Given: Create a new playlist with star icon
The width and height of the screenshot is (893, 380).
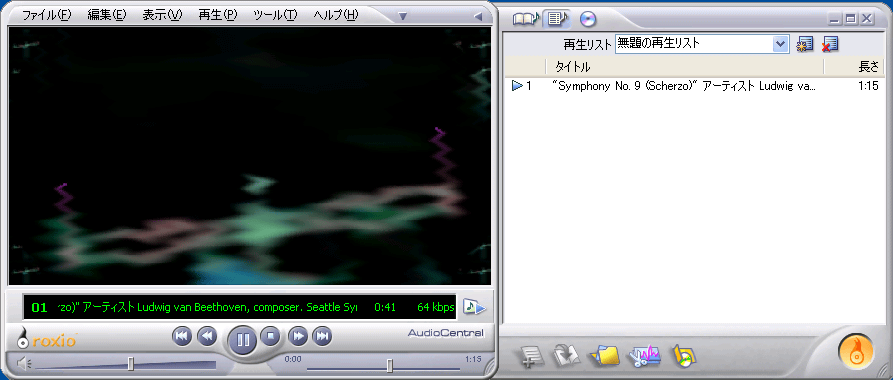Looking at the screenshot, I should [x=805, y=44].
